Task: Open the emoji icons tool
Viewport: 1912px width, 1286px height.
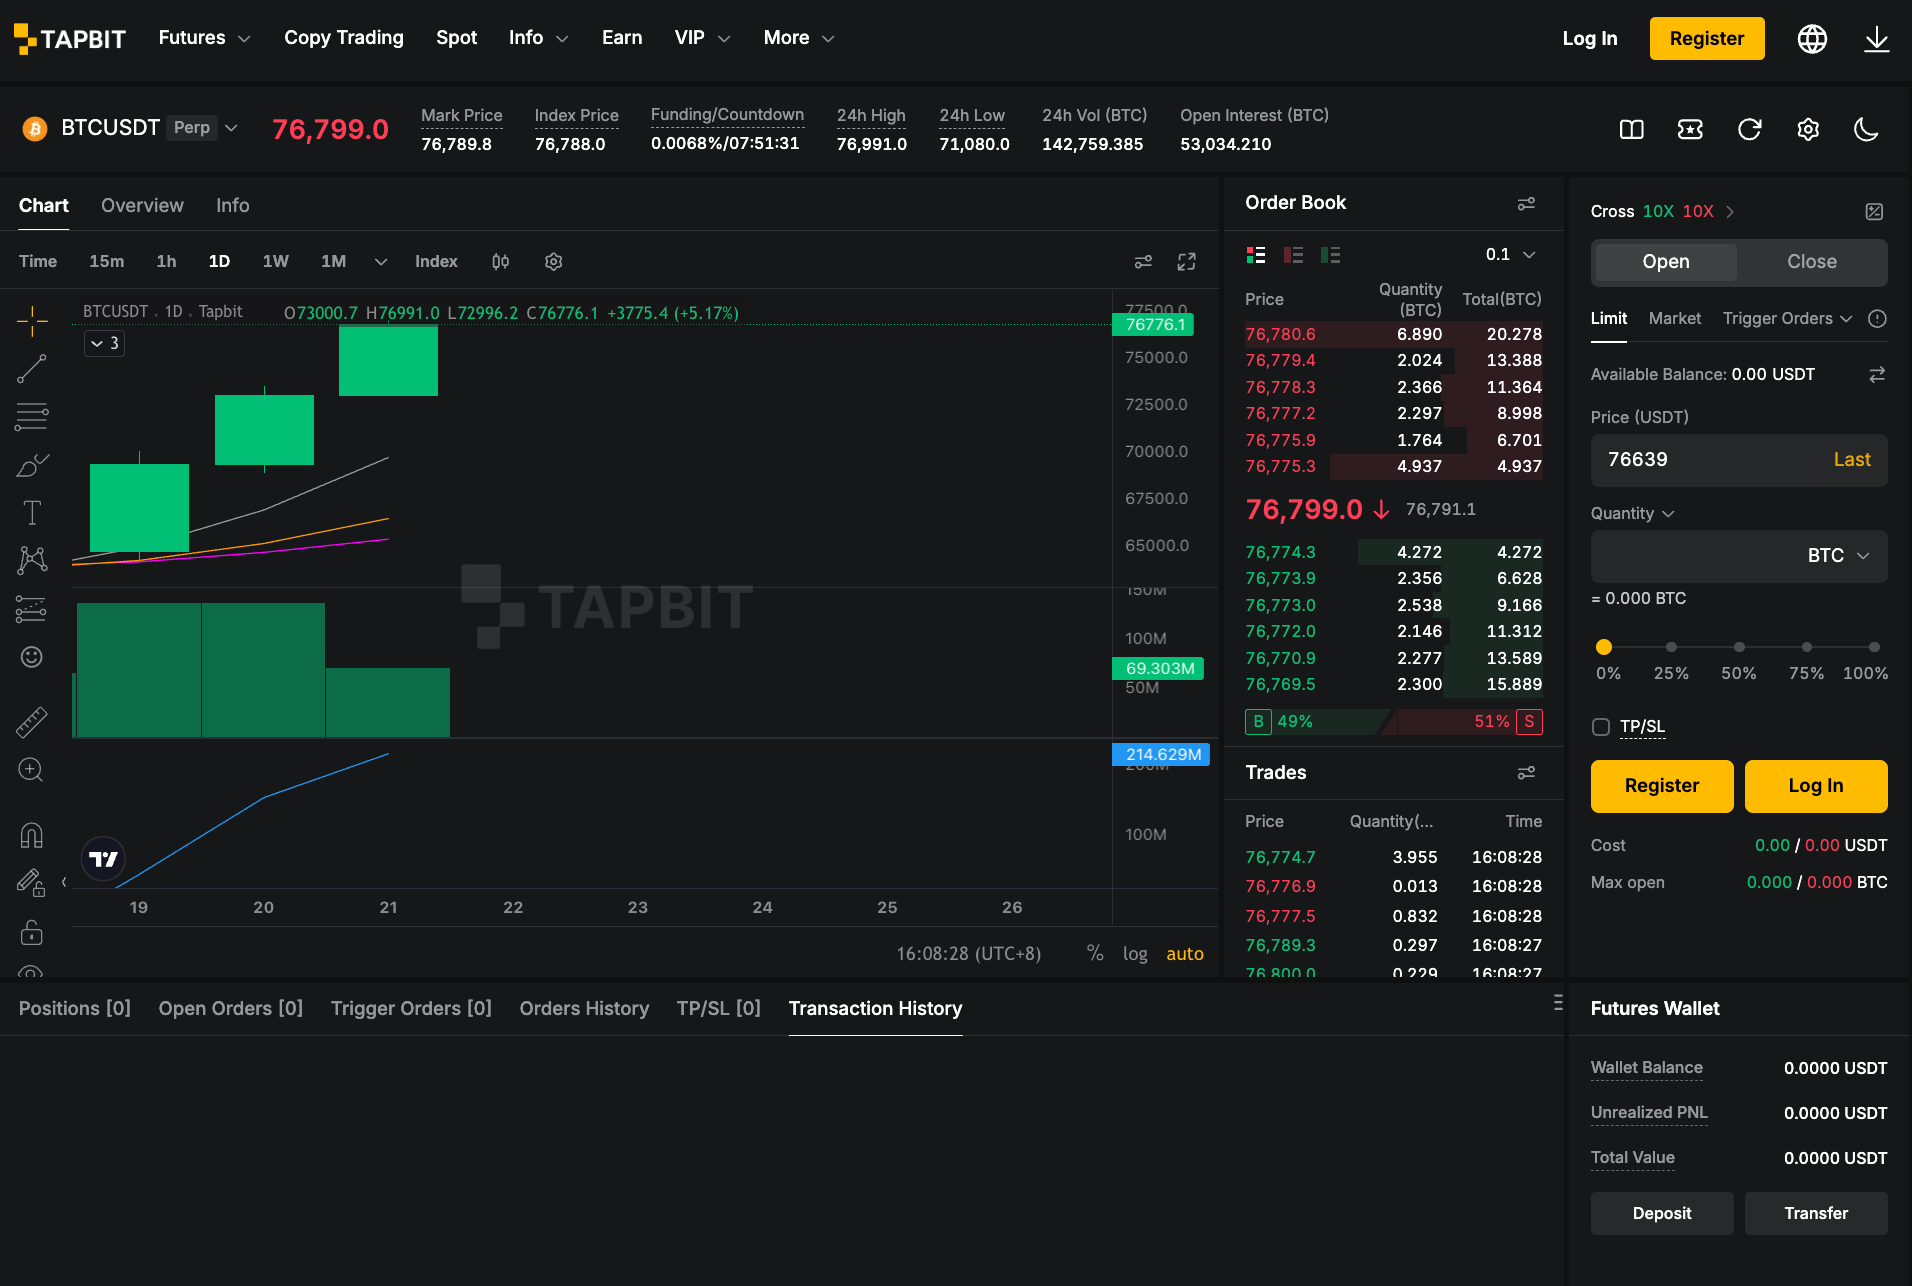Action: tap(32, 657)
